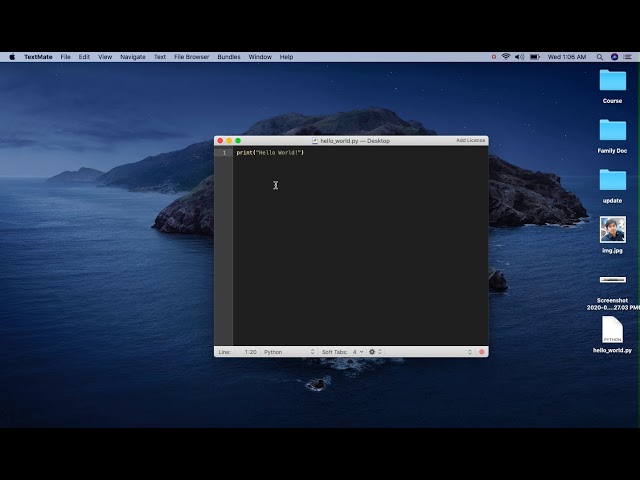Toggle macro recording with the red dot
Viewport: 640px width, 480px height.
[x=482, y=352]
